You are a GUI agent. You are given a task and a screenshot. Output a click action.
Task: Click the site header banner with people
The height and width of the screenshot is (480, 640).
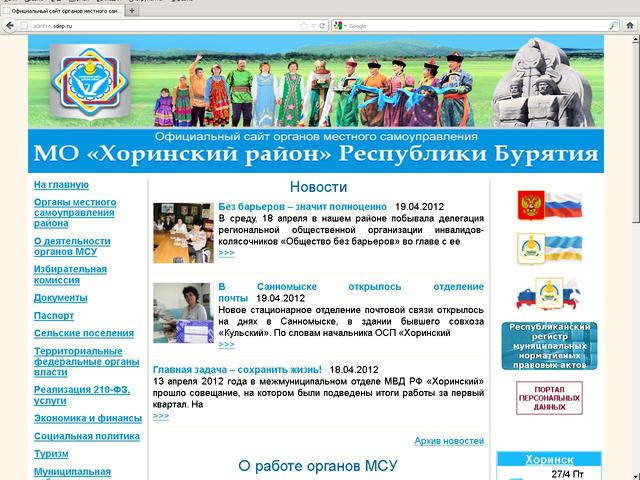[316, 81]
